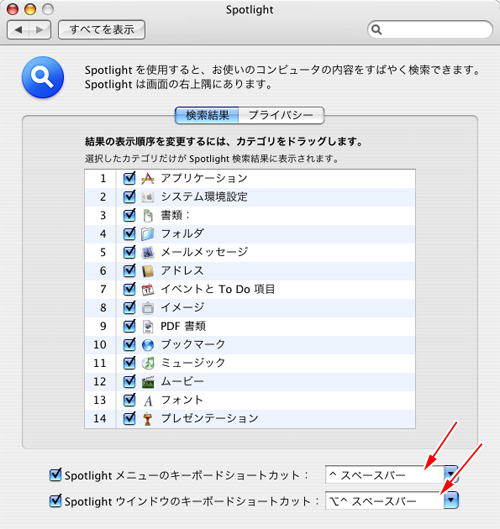Click the 書類 document icon

coord(147,216)
